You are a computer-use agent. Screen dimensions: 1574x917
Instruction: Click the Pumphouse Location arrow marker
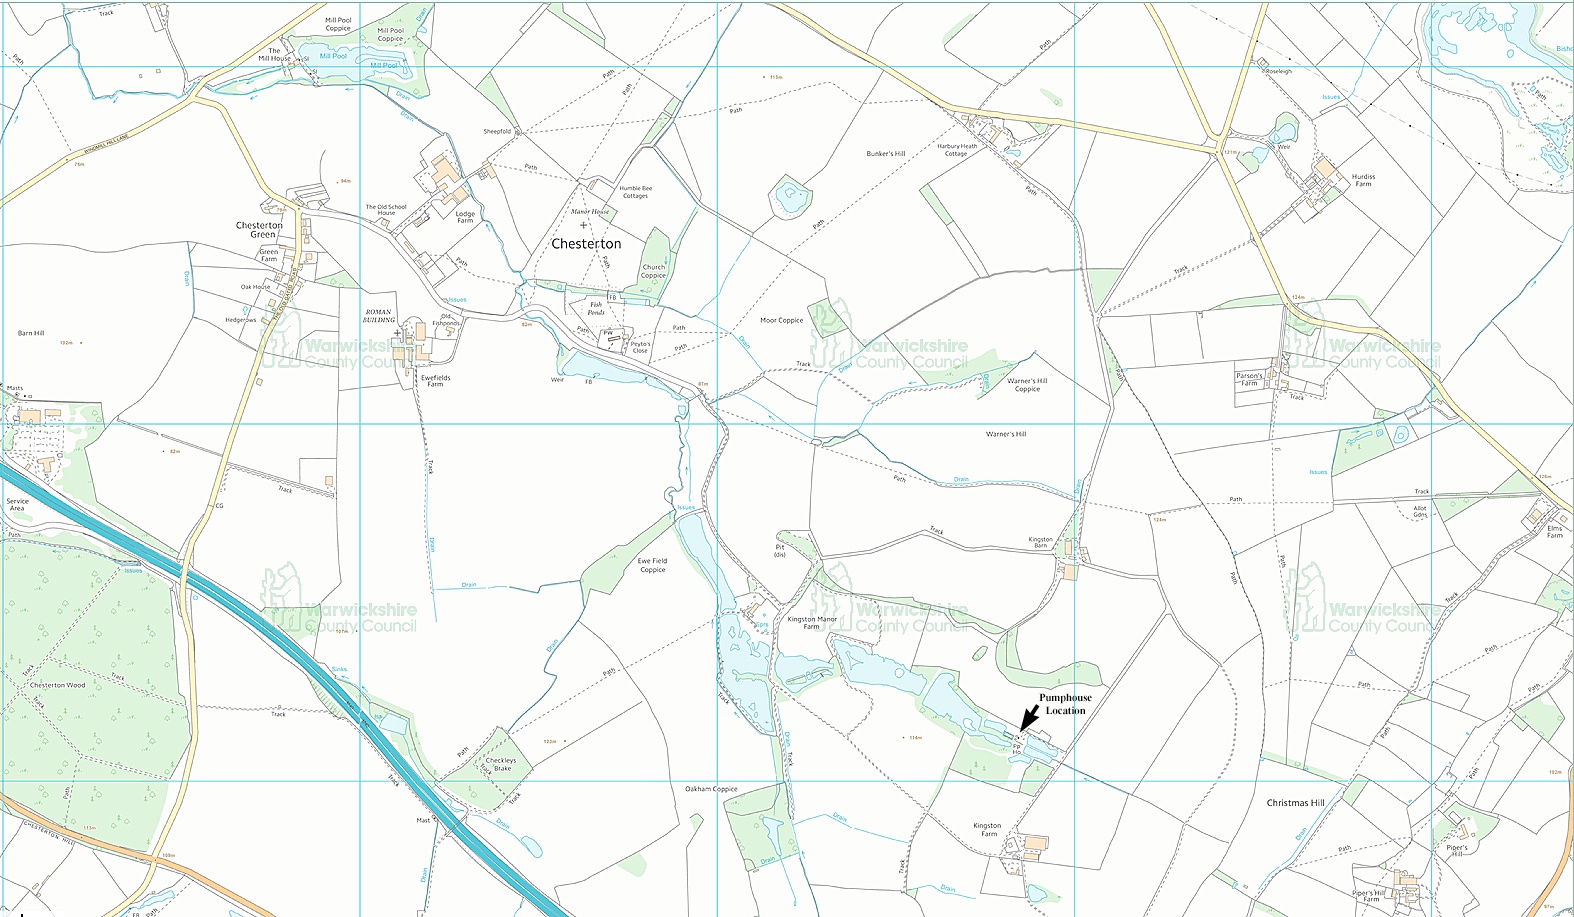click(x=1027, y=719)
